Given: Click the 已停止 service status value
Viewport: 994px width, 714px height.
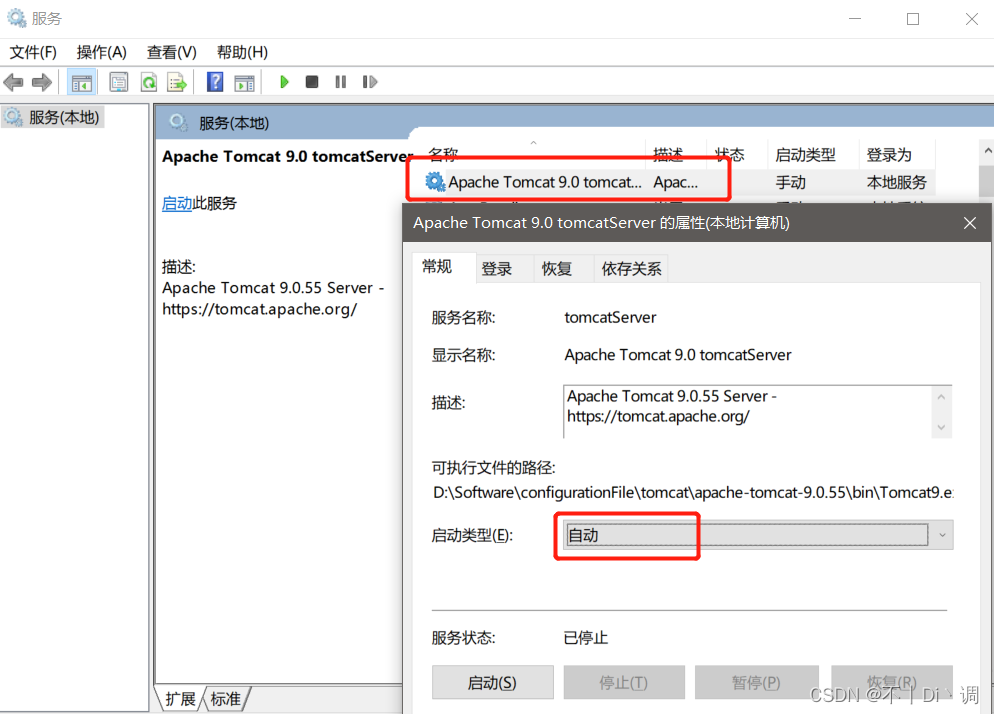Looking at the screenshot, I should click(x=586, y=638).
